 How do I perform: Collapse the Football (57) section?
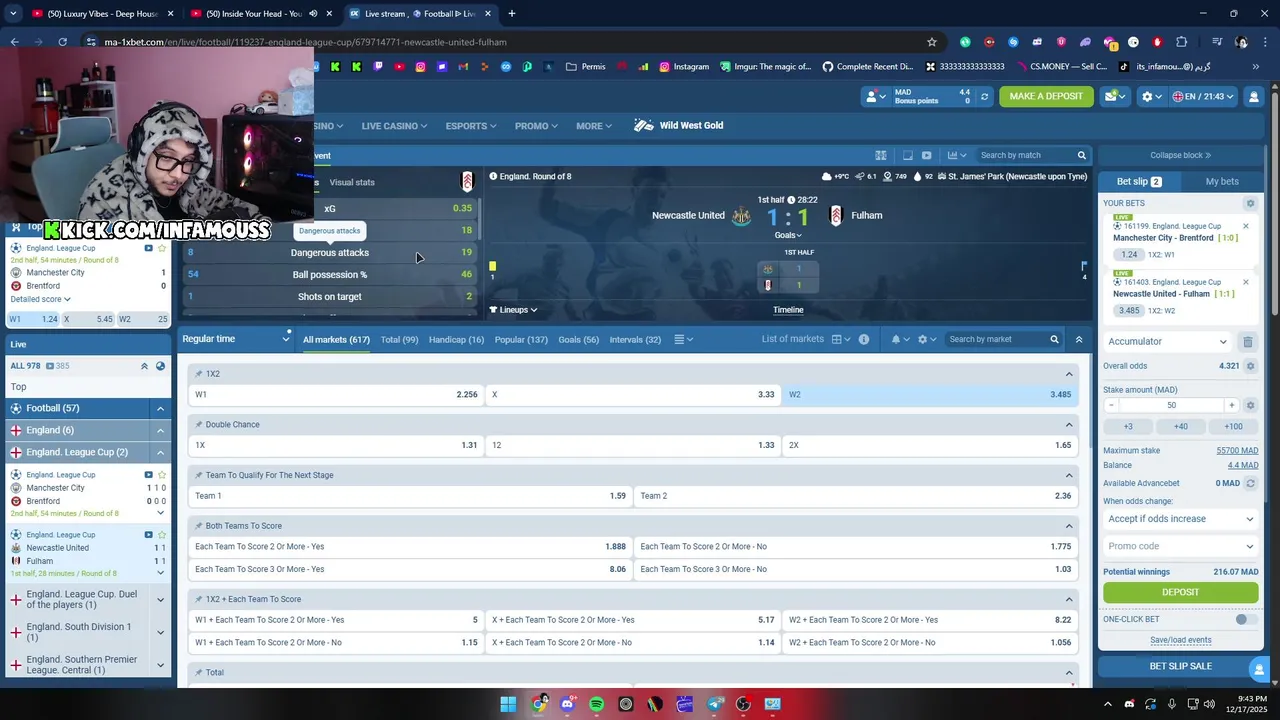160,408
